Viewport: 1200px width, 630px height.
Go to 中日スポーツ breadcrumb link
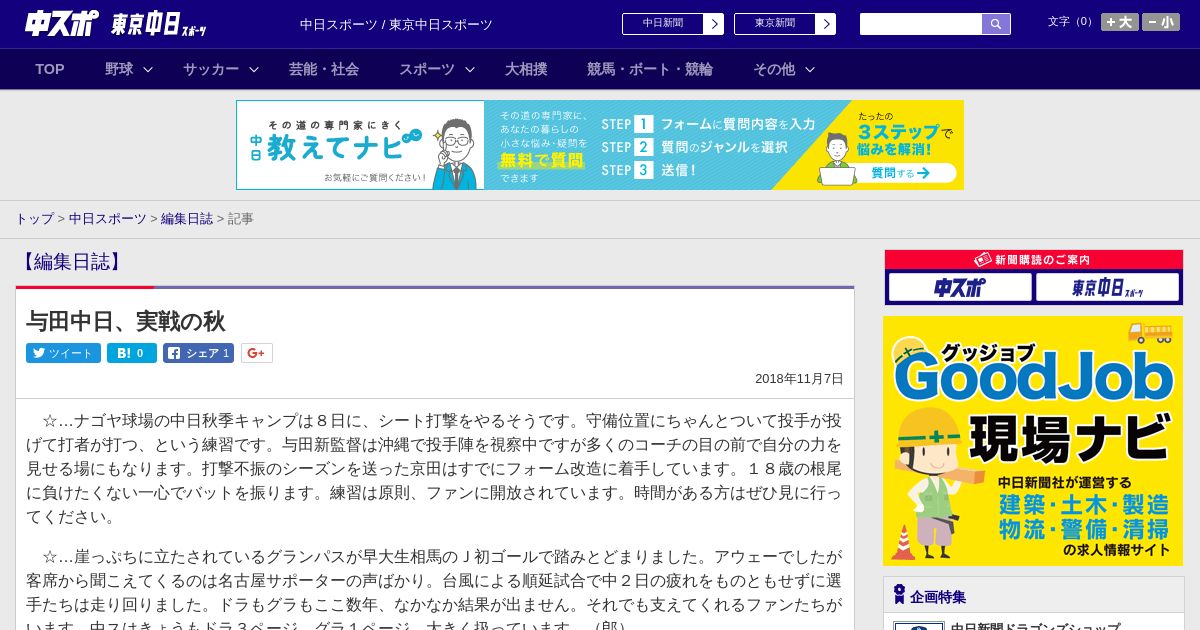(108, 219)
